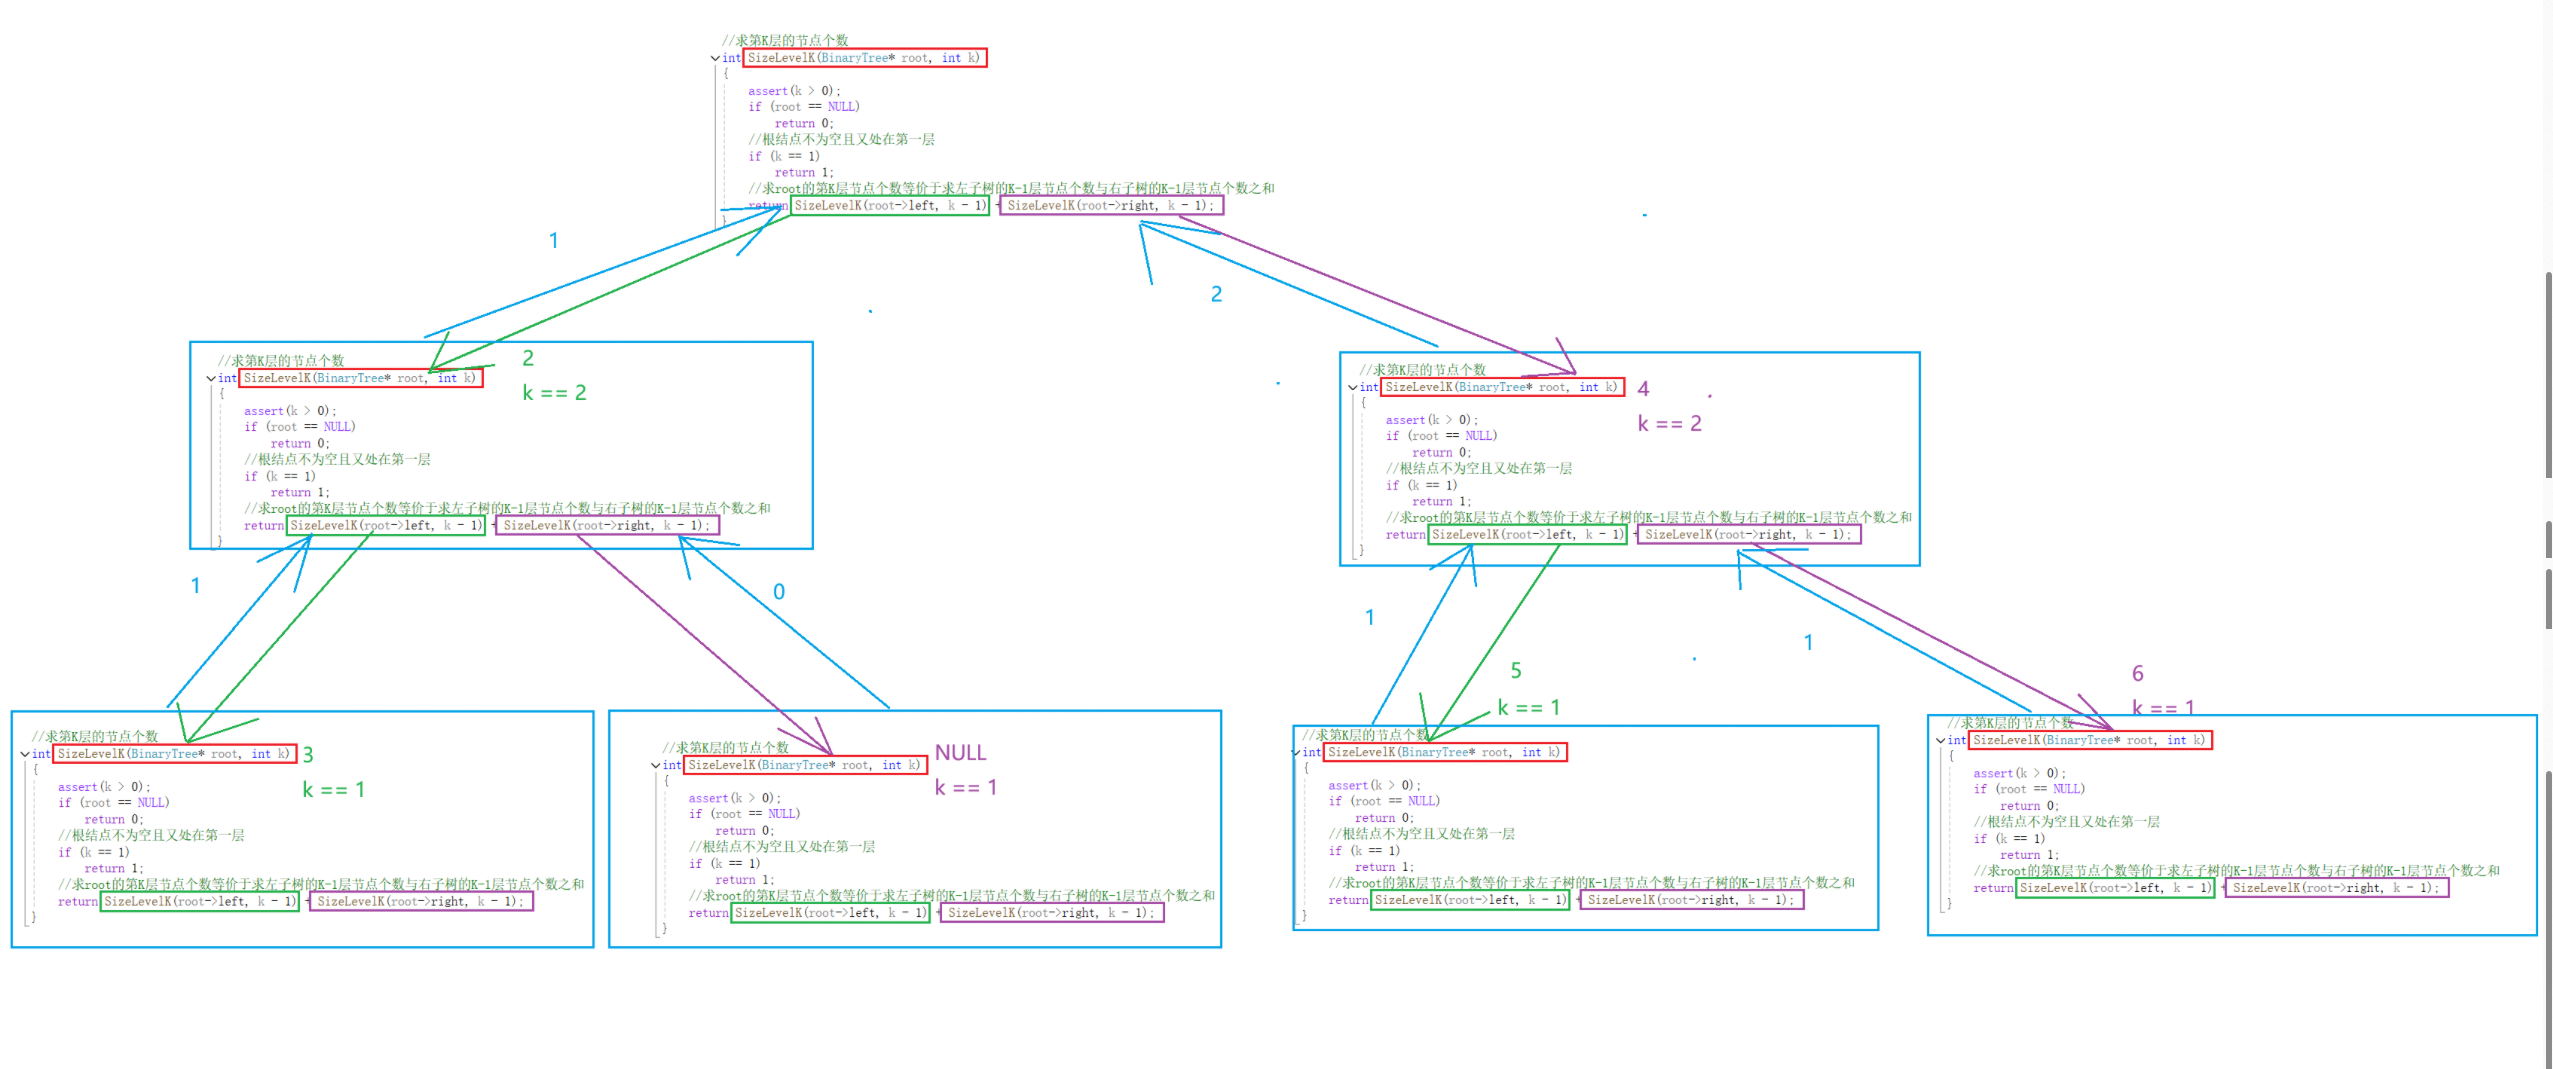Click the root->left recursive call in block numbered 4
The height and width of the screenshot is (1069, 2553).
coord(1528,534)
